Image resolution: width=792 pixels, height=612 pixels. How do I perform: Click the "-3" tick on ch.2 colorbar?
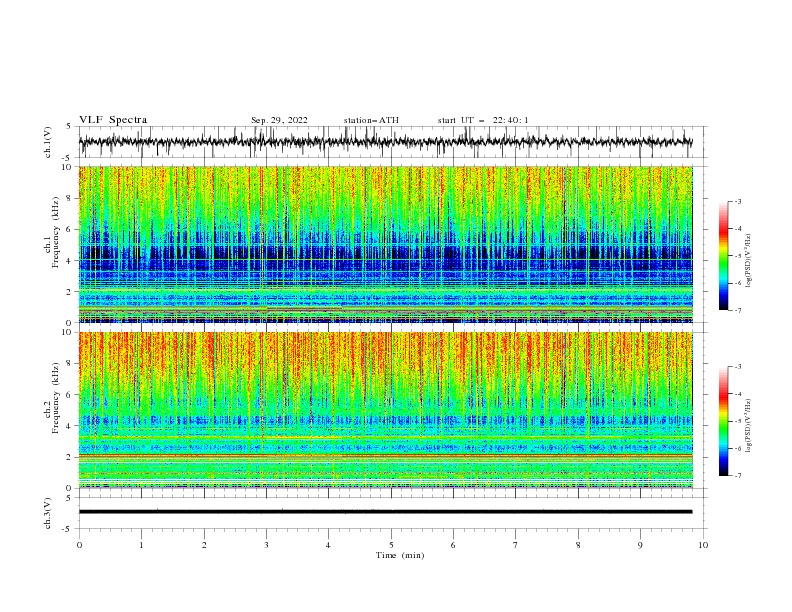(737, 367)
